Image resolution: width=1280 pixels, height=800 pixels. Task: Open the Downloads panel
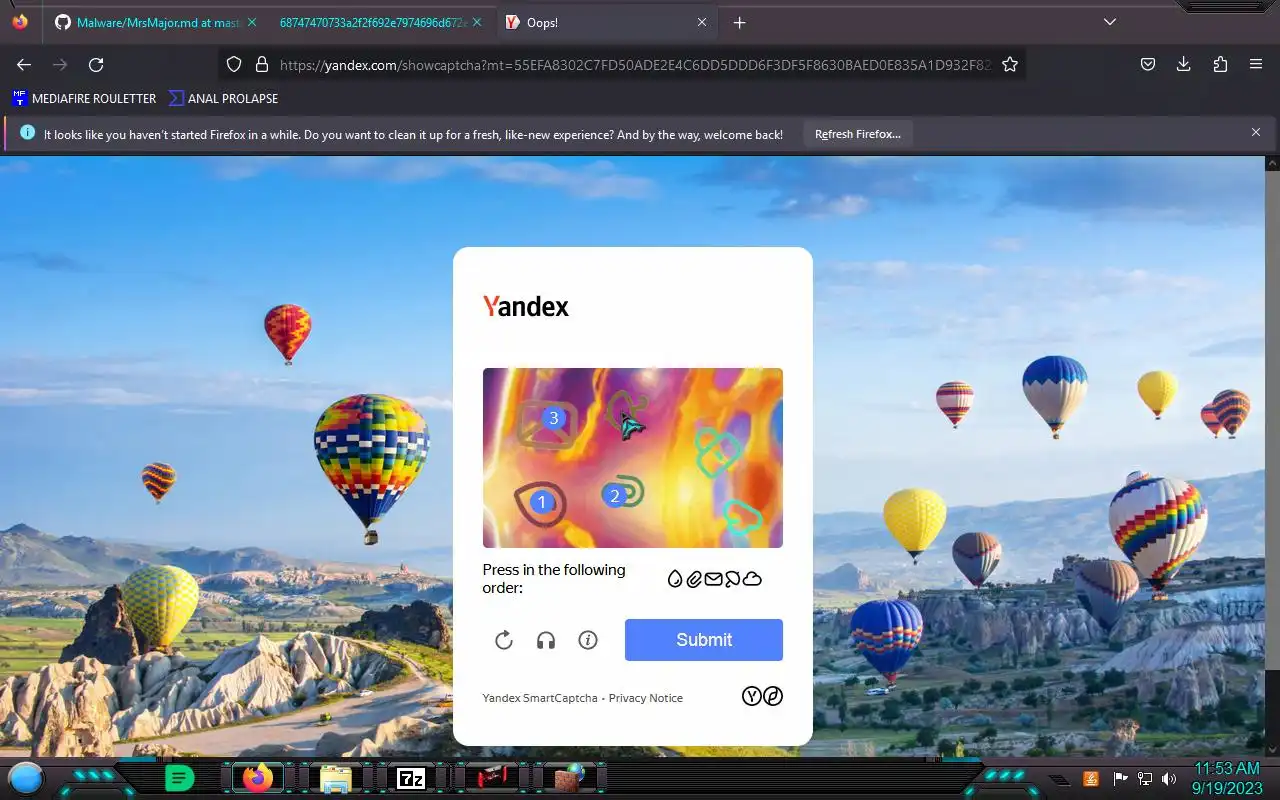(x=1184, y=64)
